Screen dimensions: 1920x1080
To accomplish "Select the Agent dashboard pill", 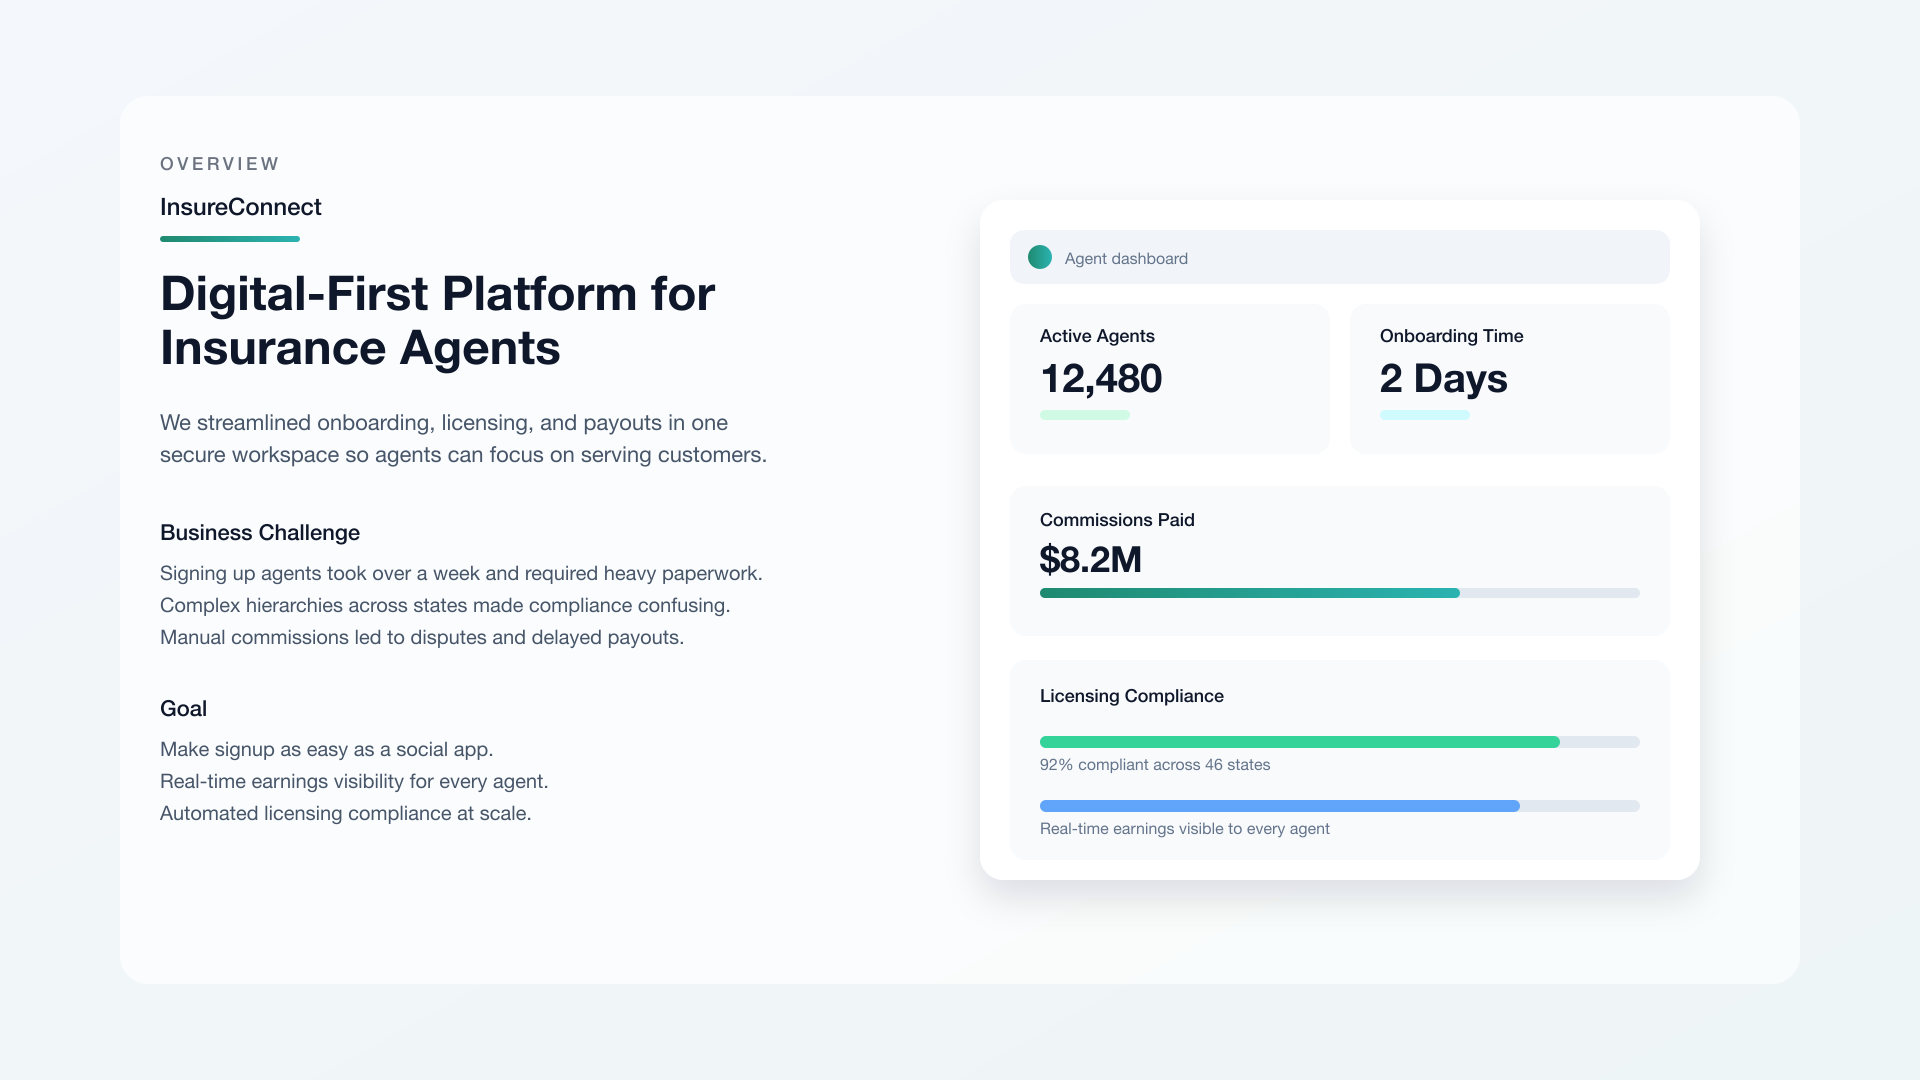I will (x=1340, y=257).
